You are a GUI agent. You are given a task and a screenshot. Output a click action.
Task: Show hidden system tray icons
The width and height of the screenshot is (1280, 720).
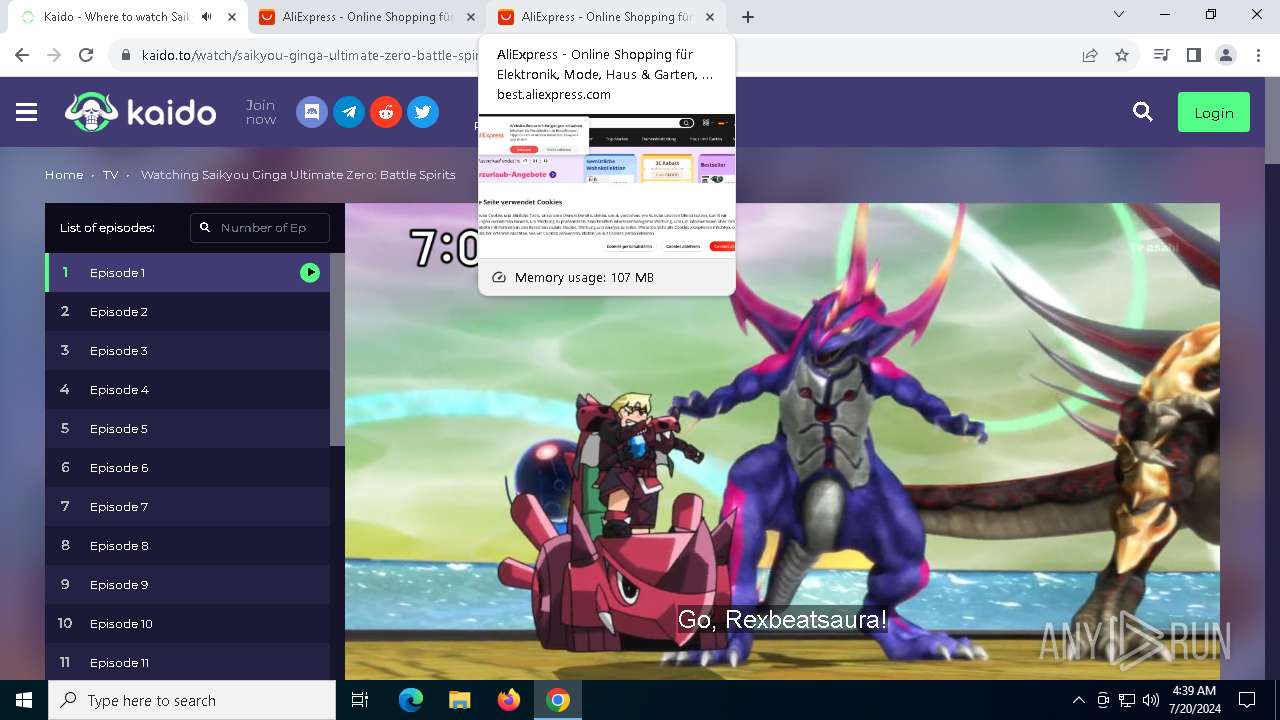click(1078, 700)
